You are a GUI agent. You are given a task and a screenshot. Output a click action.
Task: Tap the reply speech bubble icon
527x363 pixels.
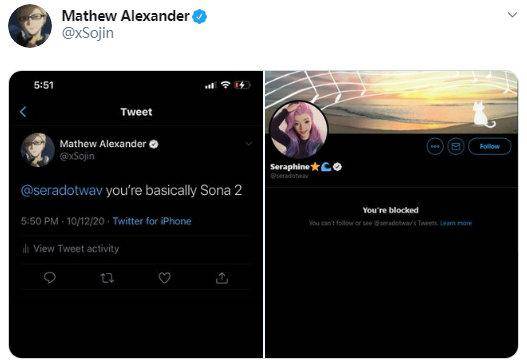(x=50, y=278)
